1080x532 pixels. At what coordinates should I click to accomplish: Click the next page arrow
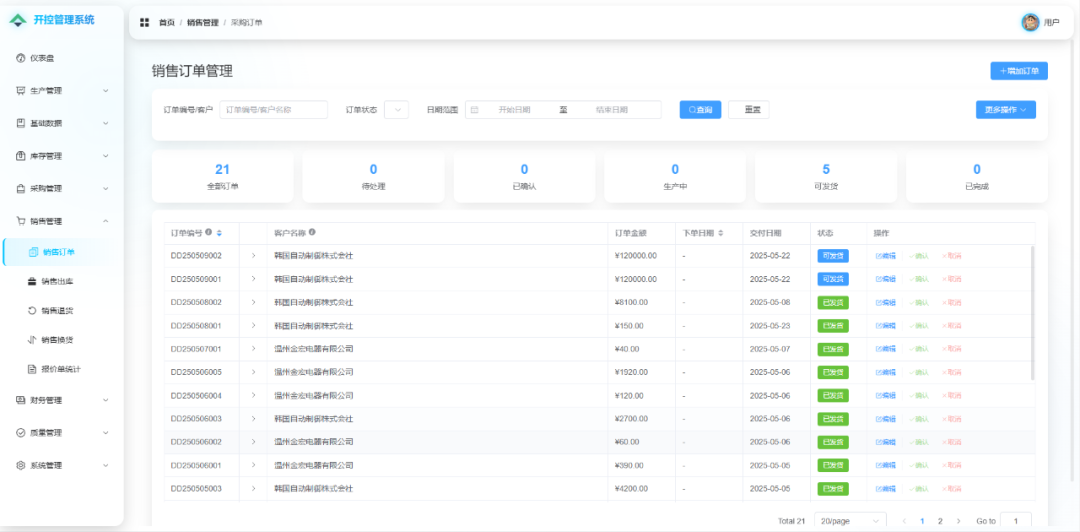tap(958, 521)
